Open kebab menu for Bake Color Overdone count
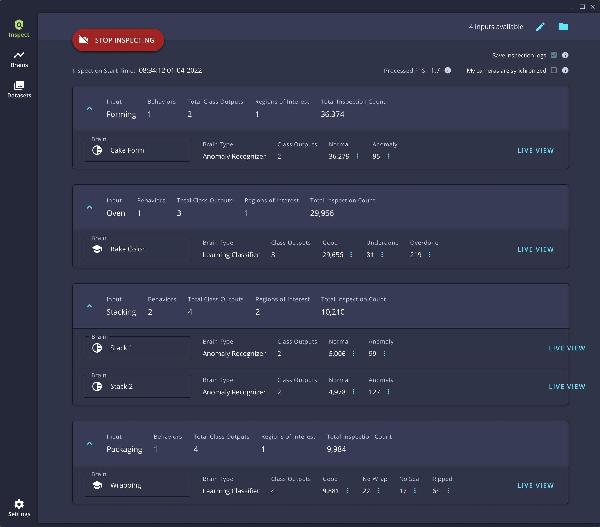This screenshot has width=600, height=527. click(429, 255)
